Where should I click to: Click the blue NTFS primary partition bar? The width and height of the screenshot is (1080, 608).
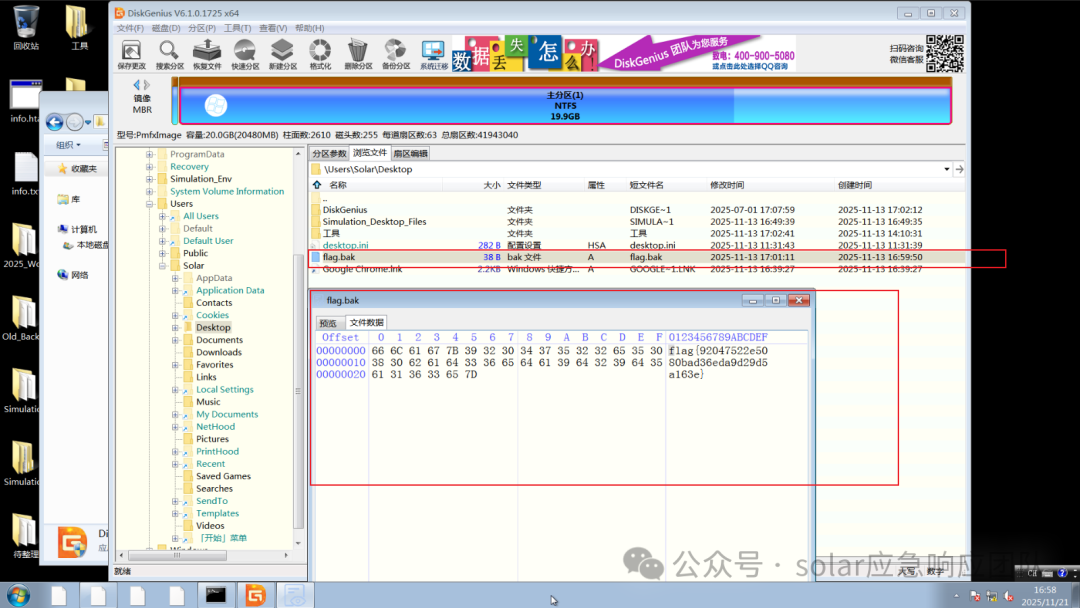565,105
